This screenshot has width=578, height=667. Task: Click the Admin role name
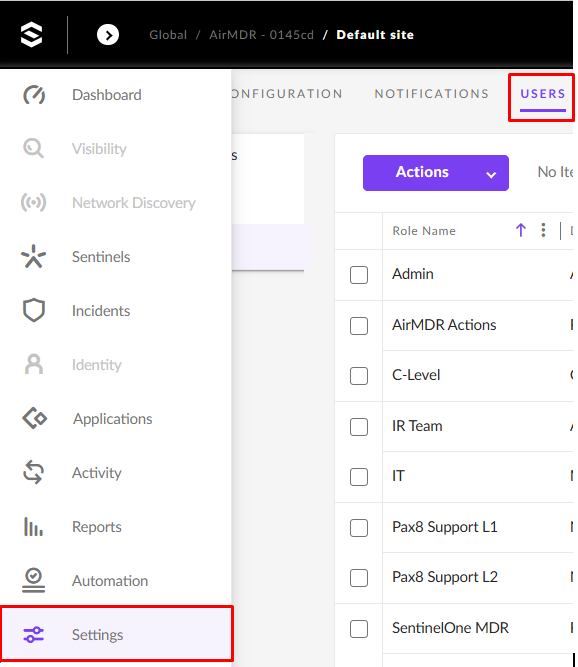413,274
